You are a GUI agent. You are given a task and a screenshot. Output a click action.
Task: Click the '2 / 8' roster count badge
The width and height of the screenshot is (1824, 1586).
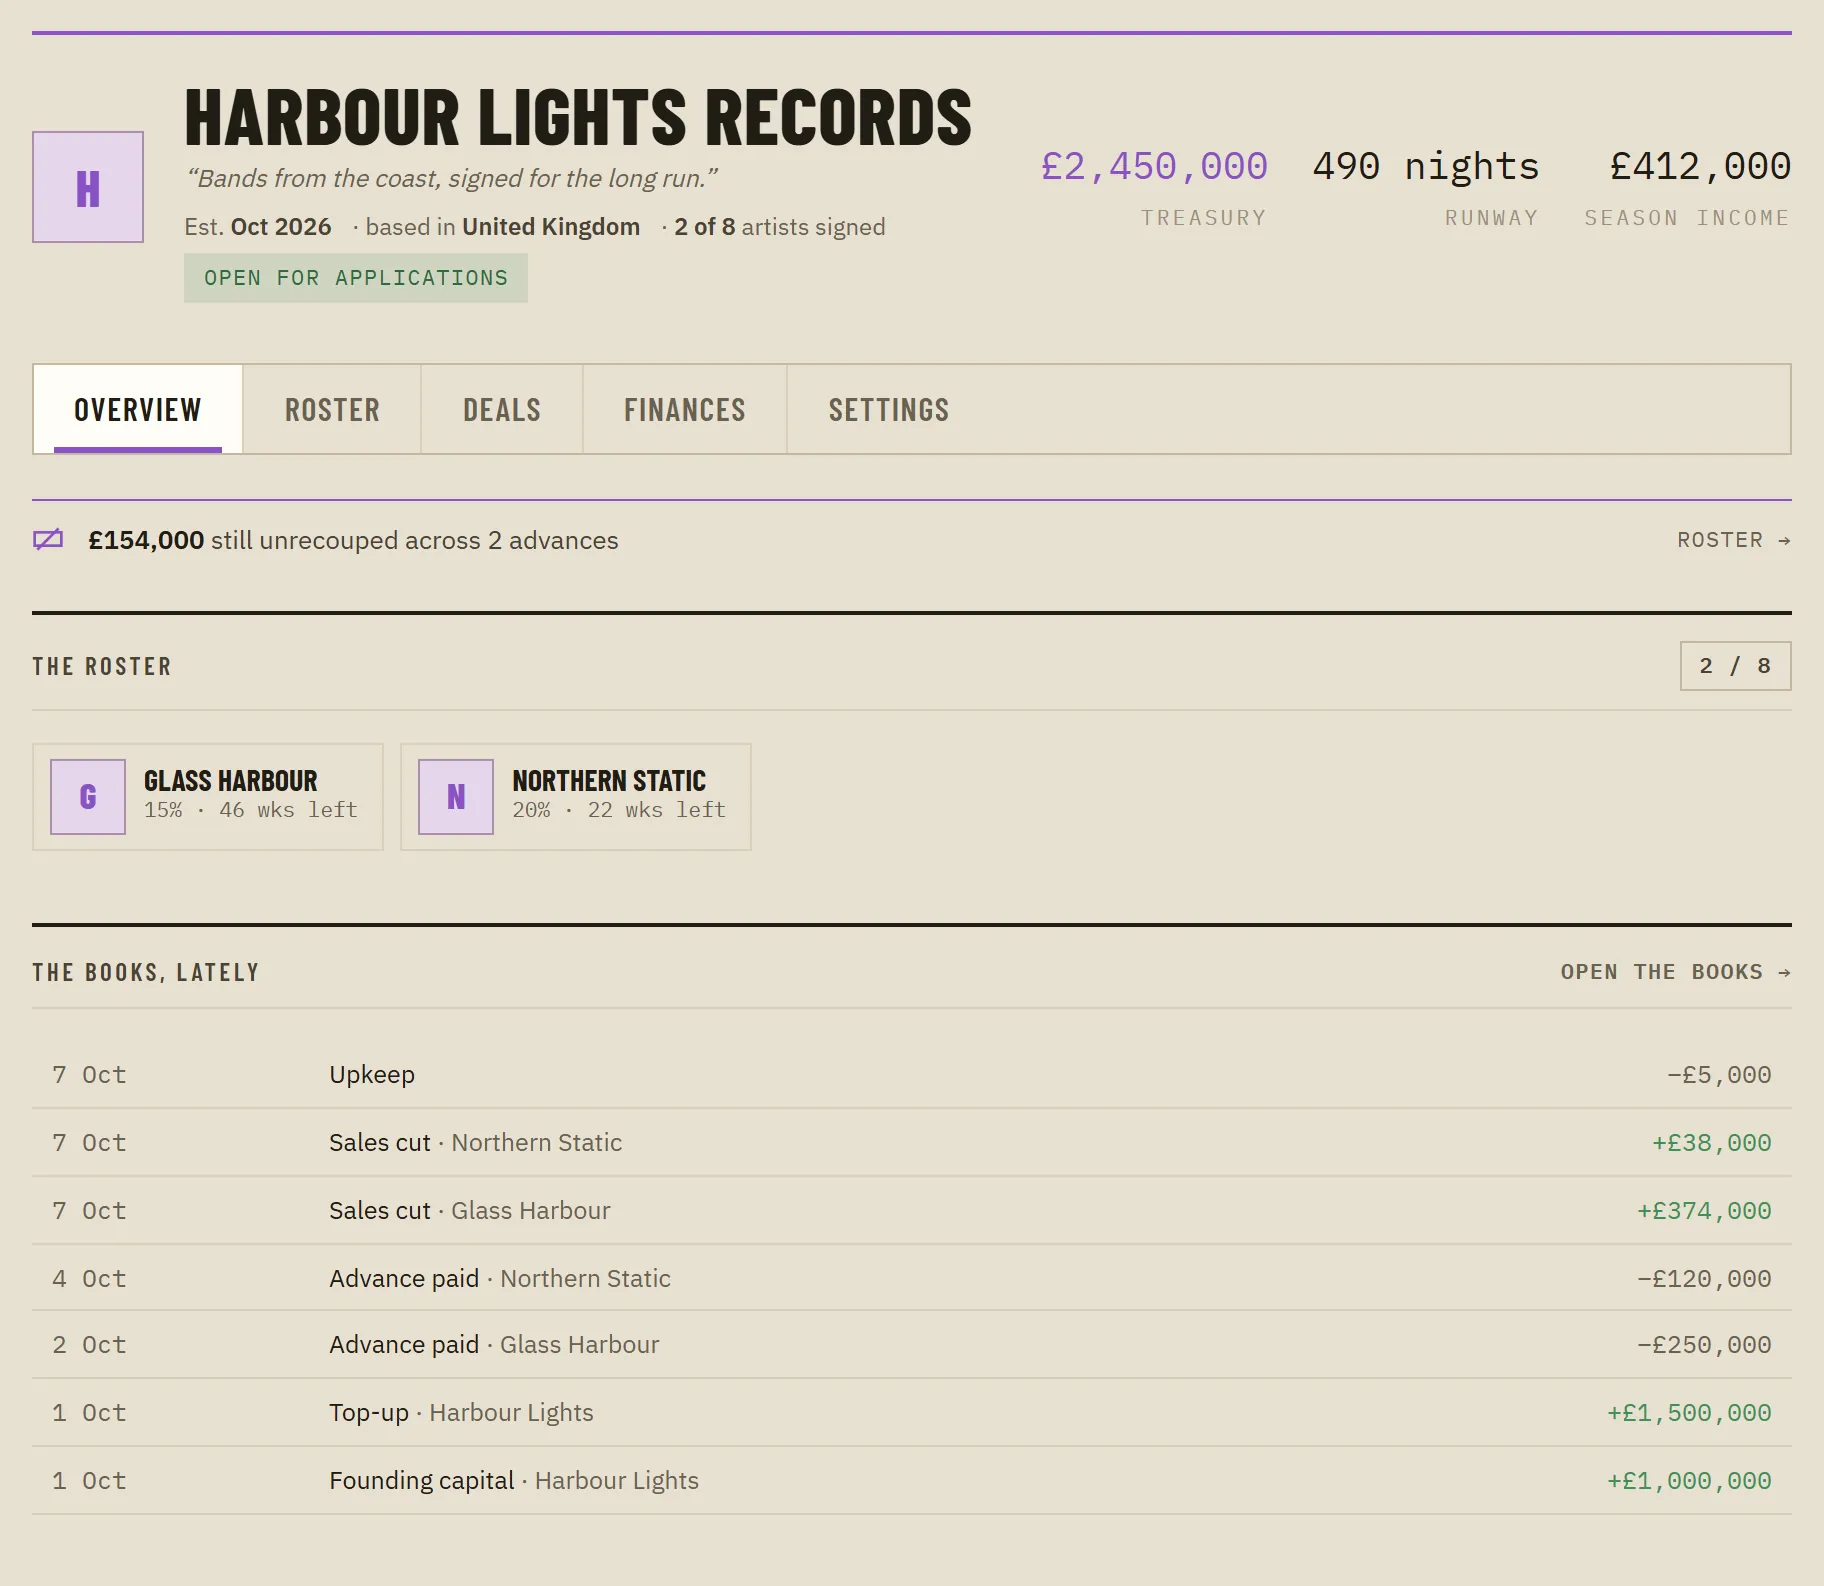[x=1736, y=666]
